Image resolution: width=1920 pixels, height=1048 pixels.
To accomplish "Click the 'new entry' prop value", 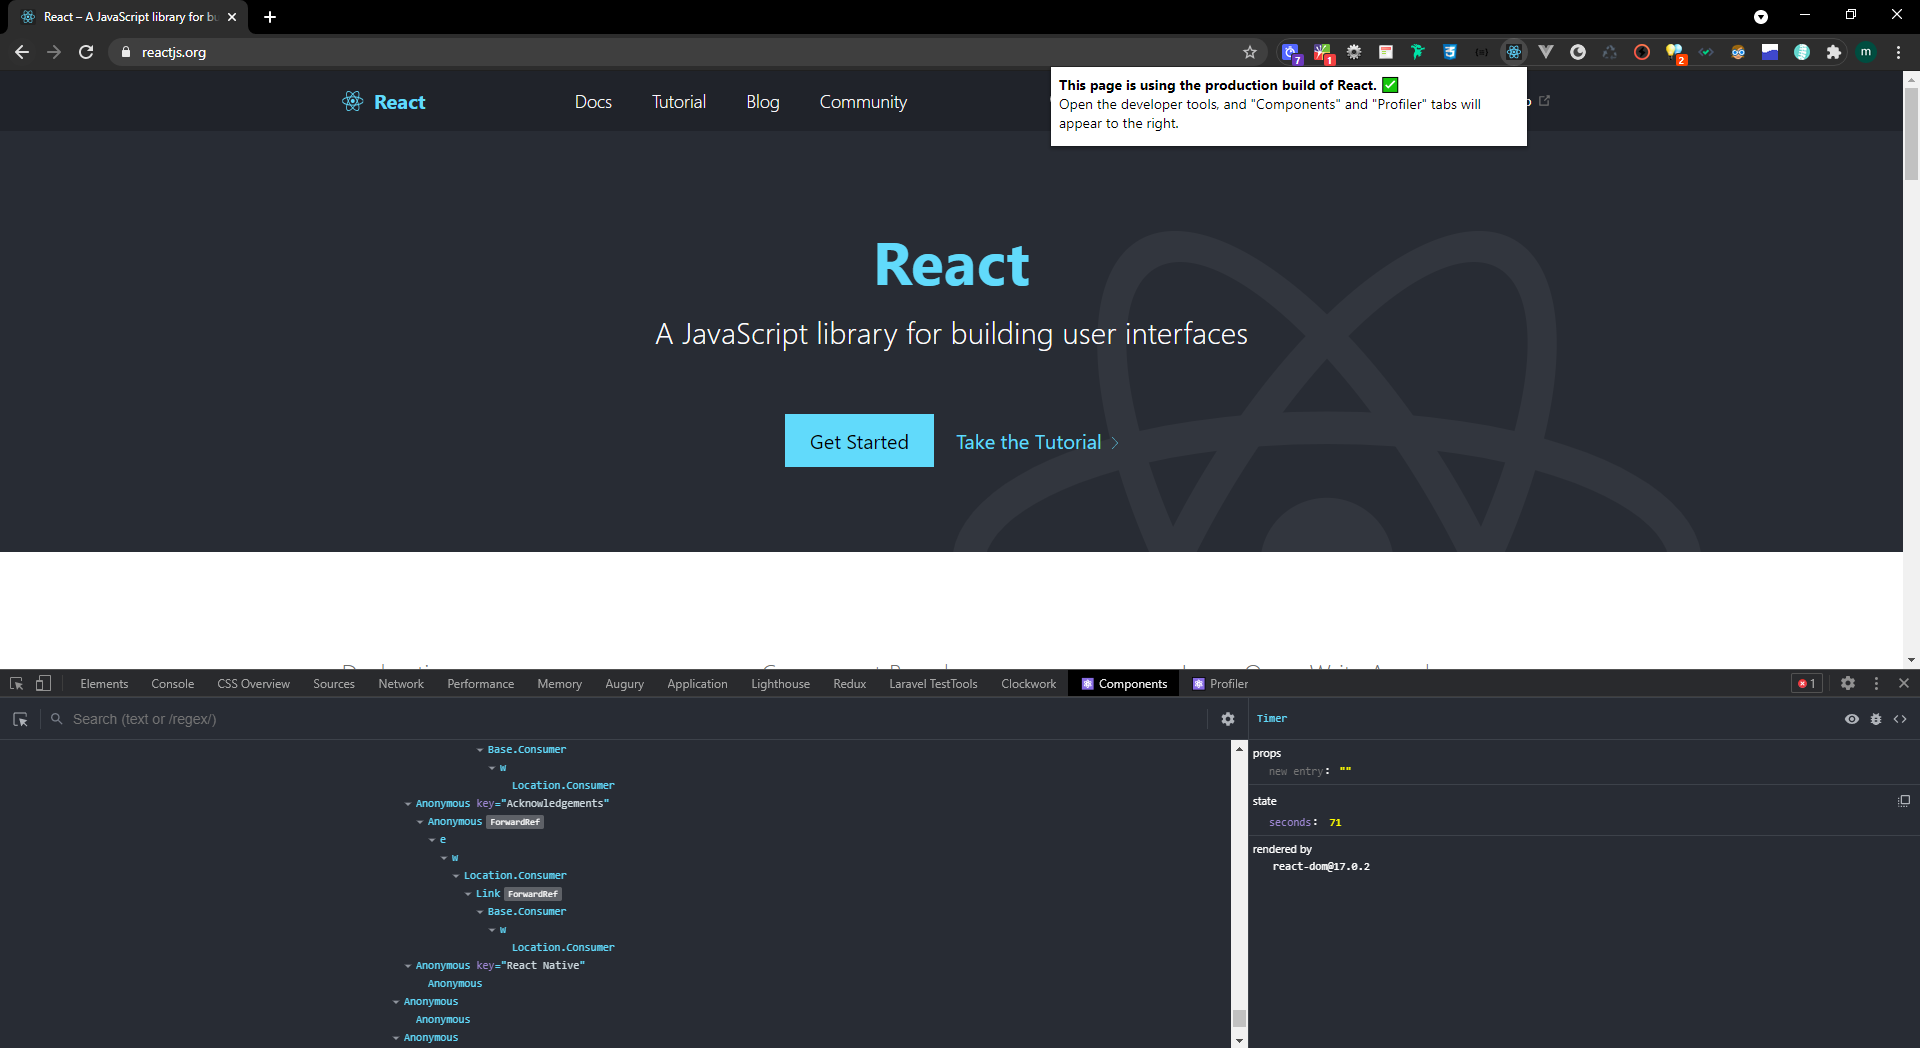I will click(1345, 771).
